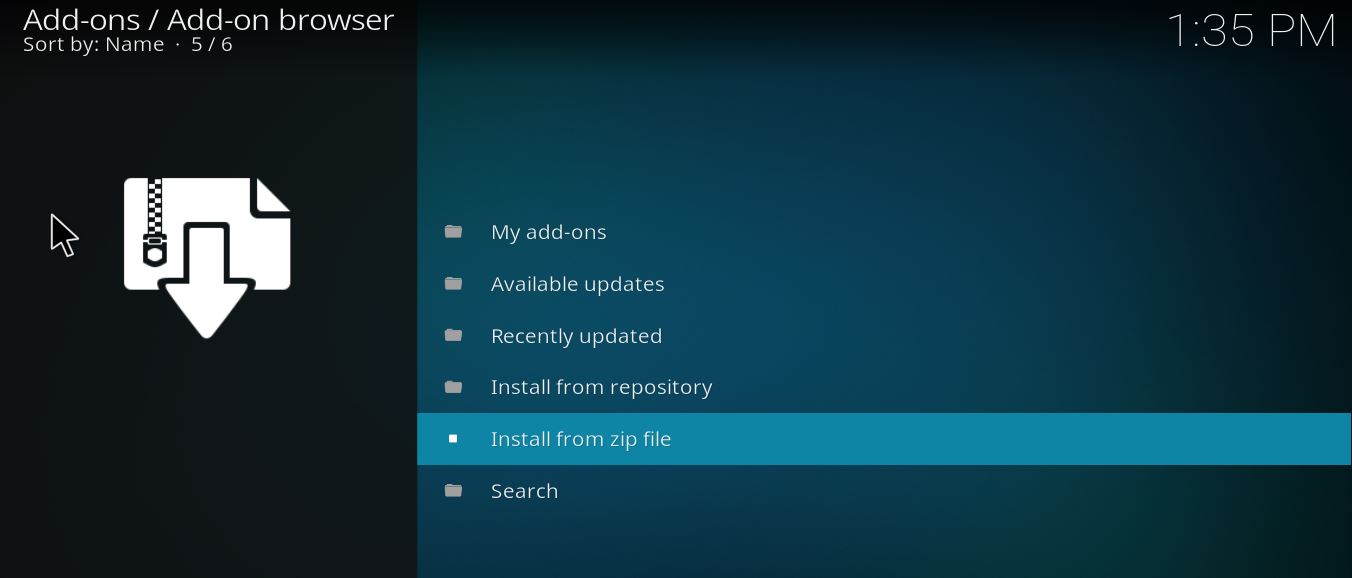Click the Add-ons / Add-on browser title
1352x578 pixels.
coord(209,19)
